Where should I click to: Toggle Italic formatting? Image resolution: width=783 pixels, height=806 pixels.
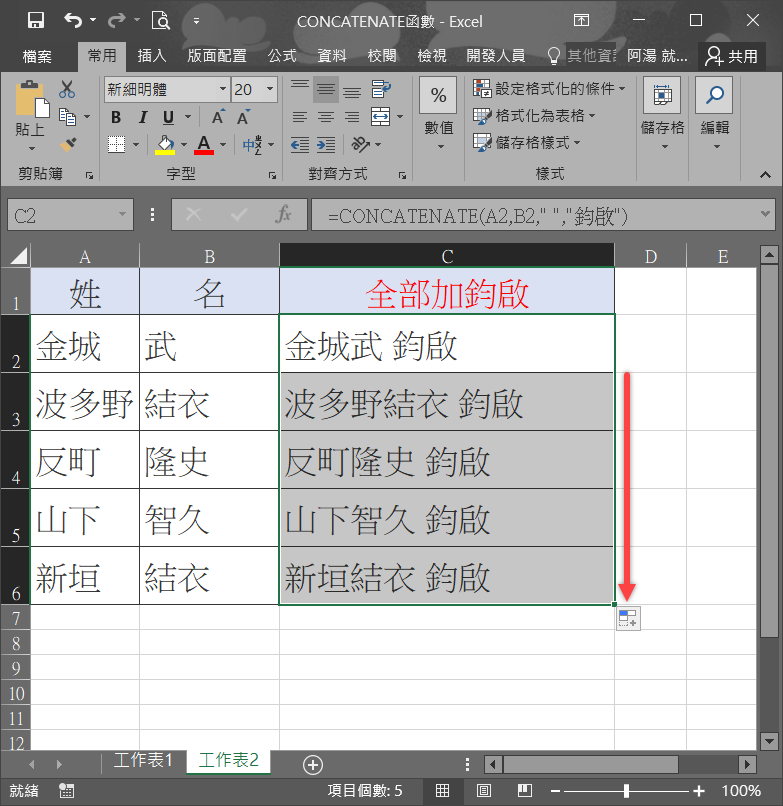click(142, 117)
